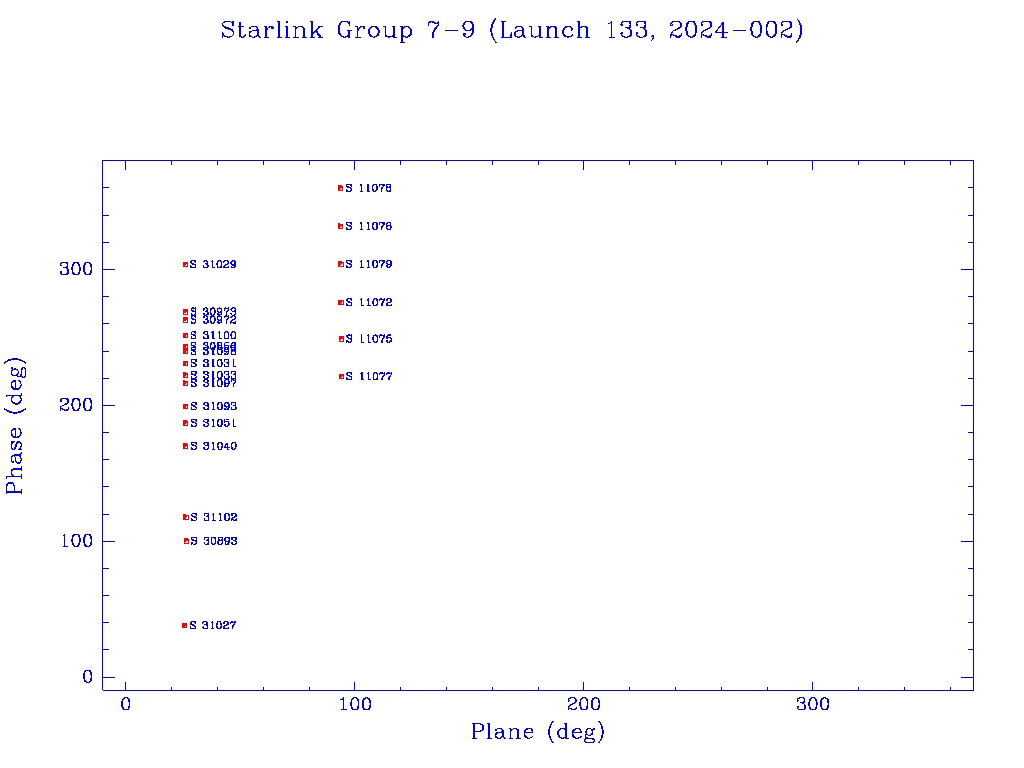
Task: Click the red point for S 11072
Action: point(341,302)
